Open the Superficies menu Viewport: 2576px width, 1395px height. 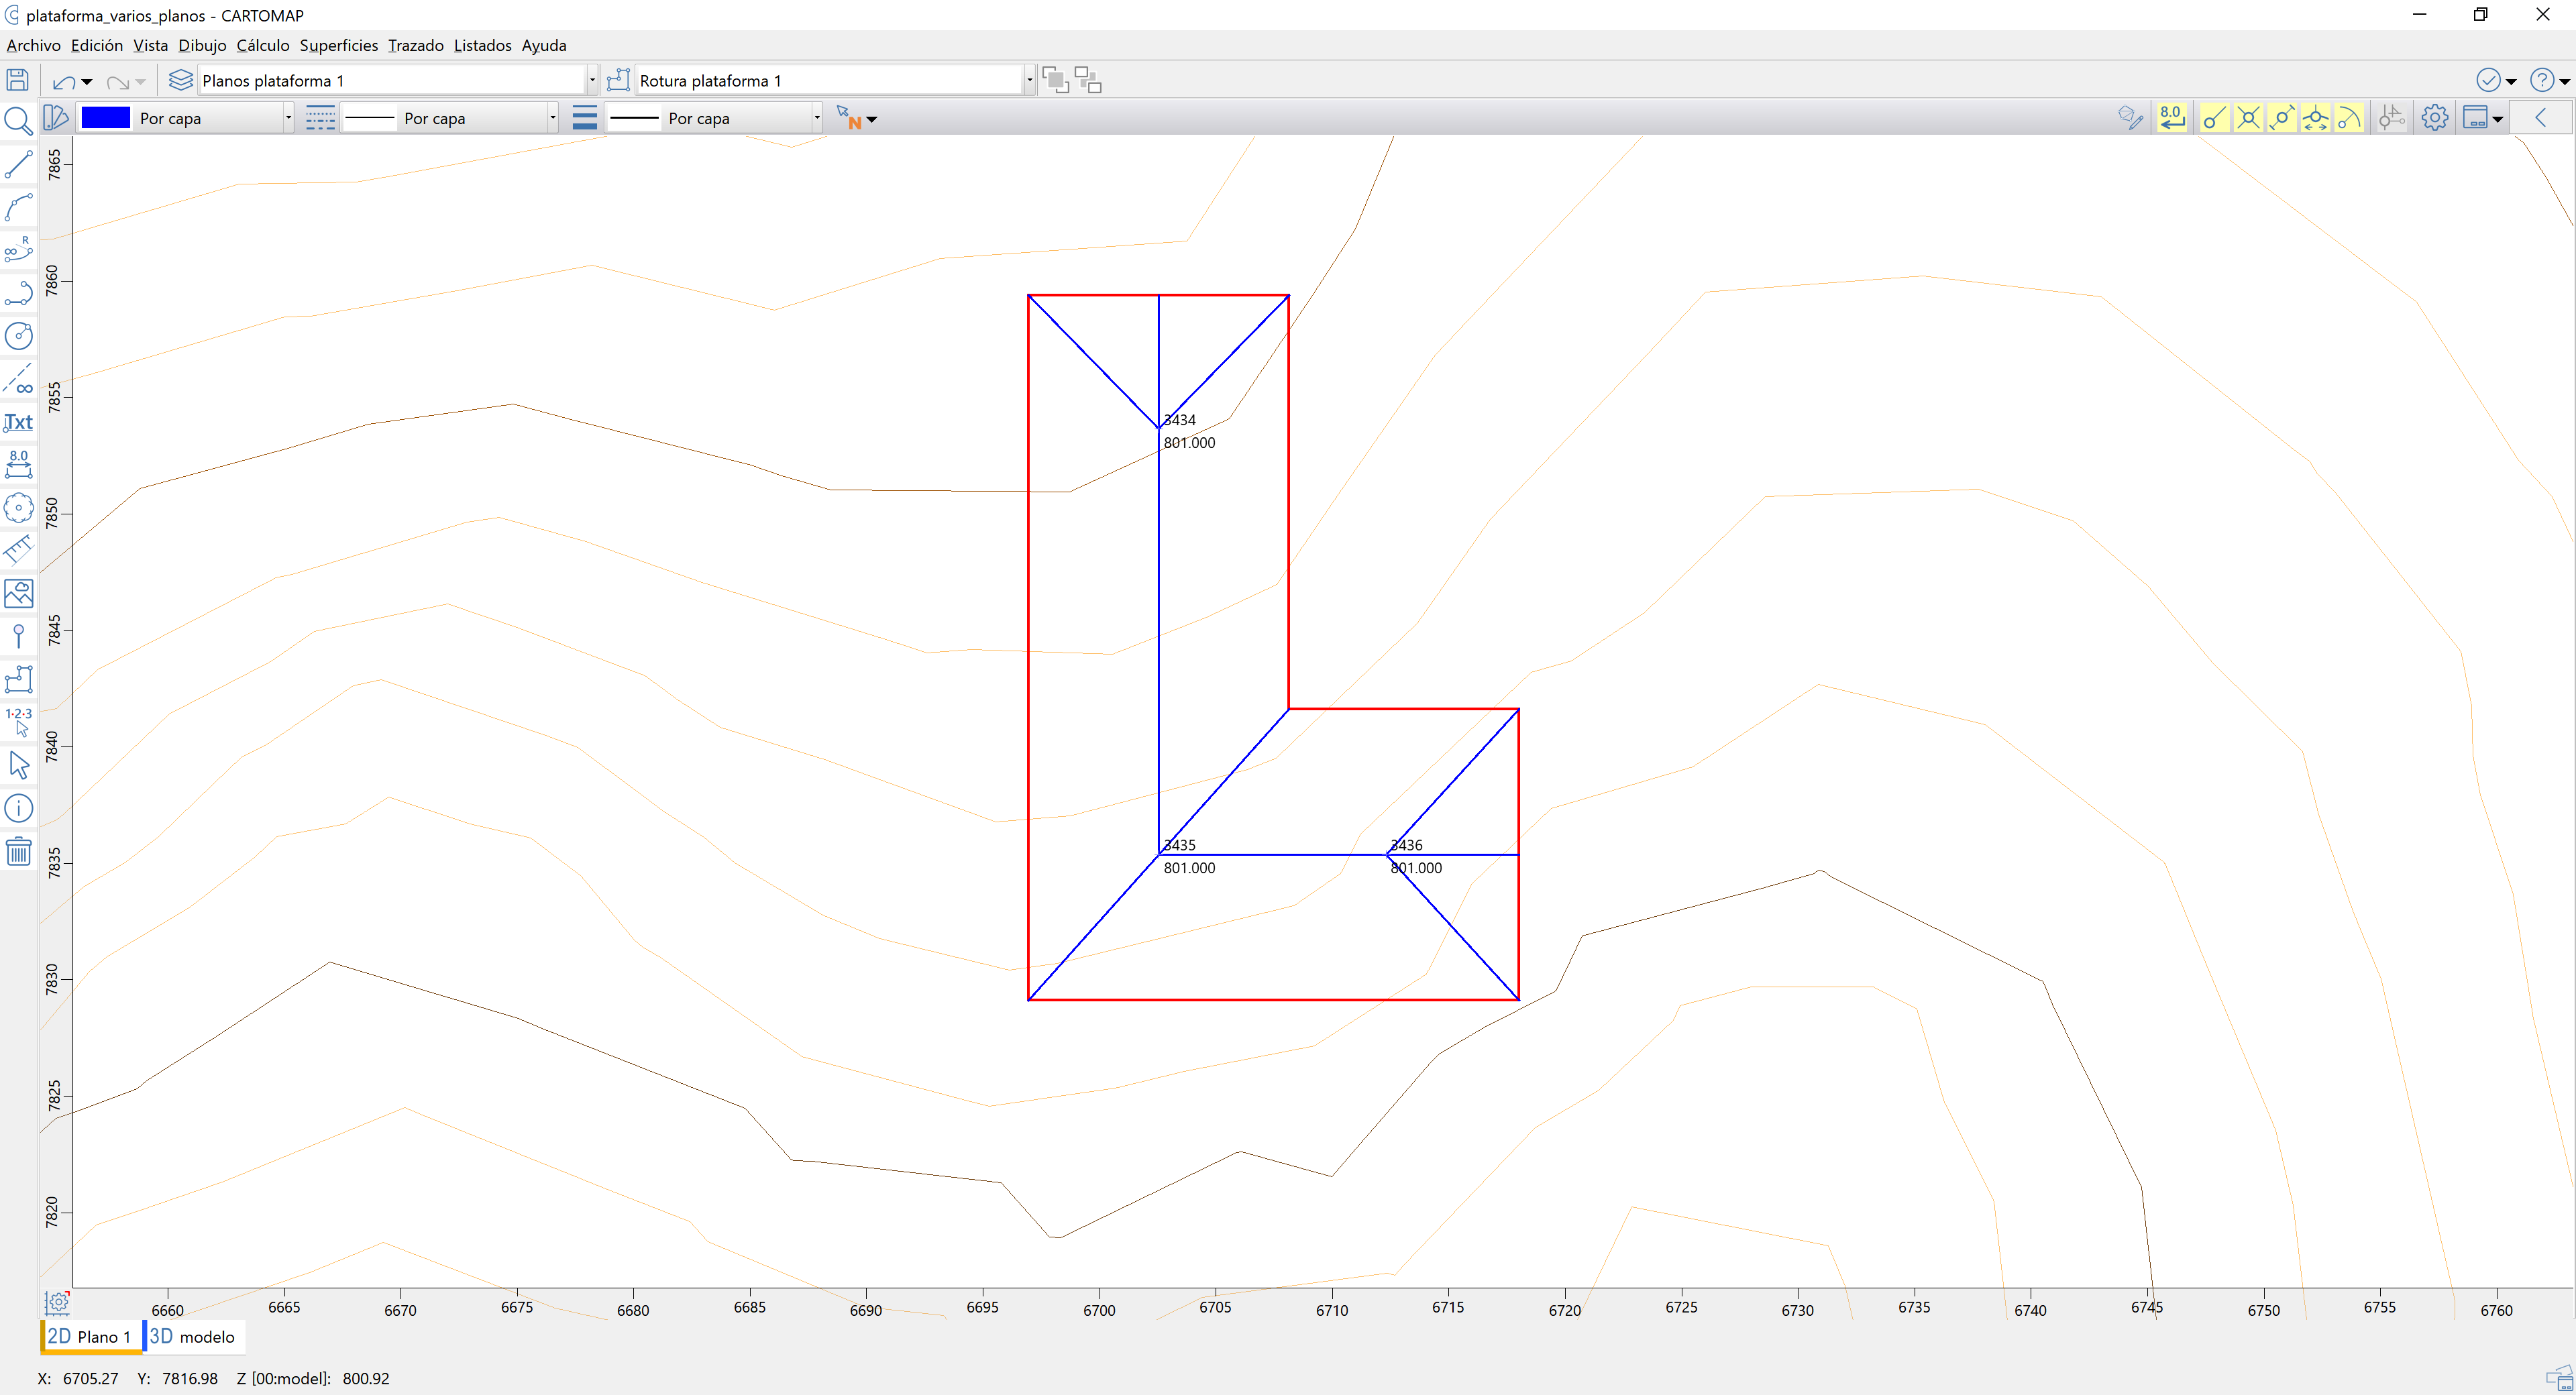[x=338, y=45]
